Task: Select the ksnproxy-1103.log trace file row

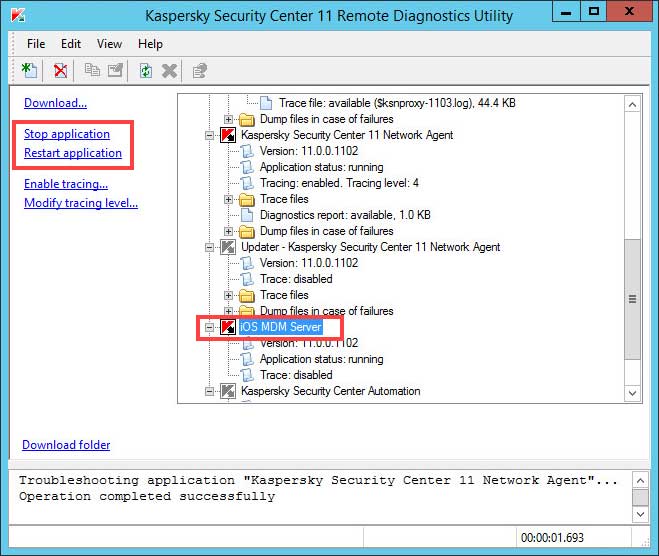Action: (x=397, y=103)
